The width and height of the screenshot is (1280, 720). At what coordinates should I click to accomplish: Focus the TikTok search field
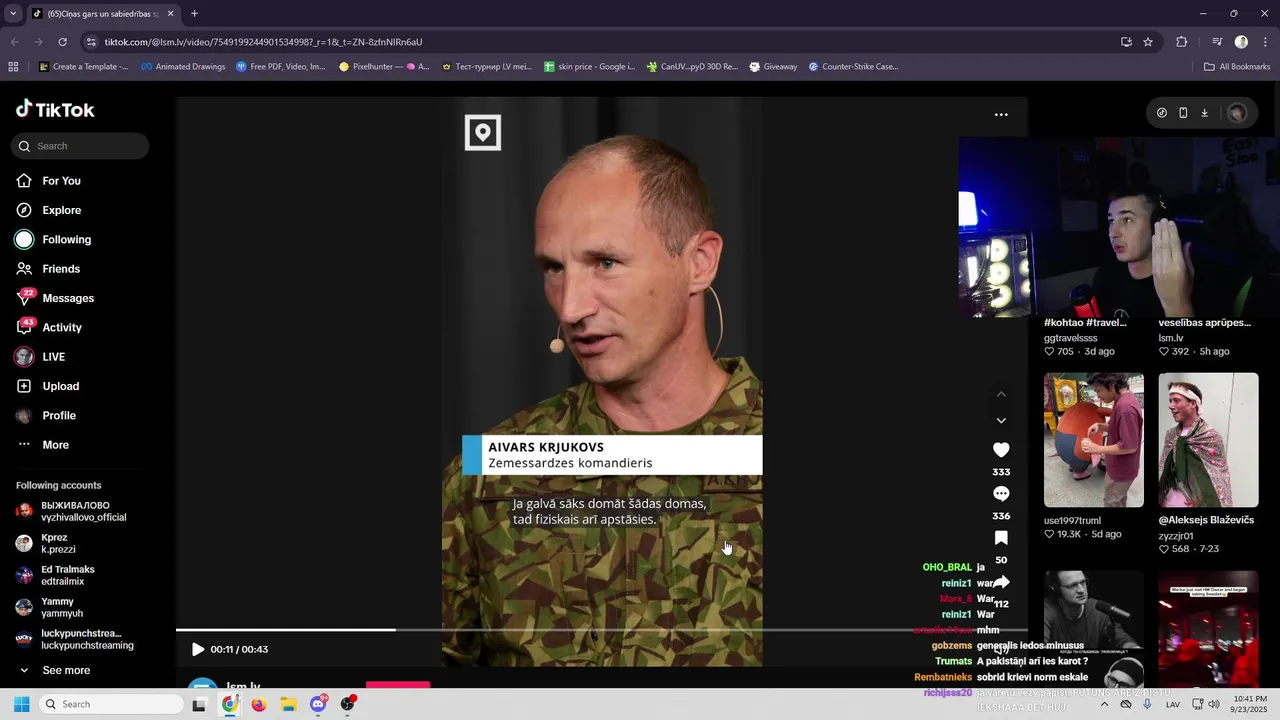tap(80, 146)
